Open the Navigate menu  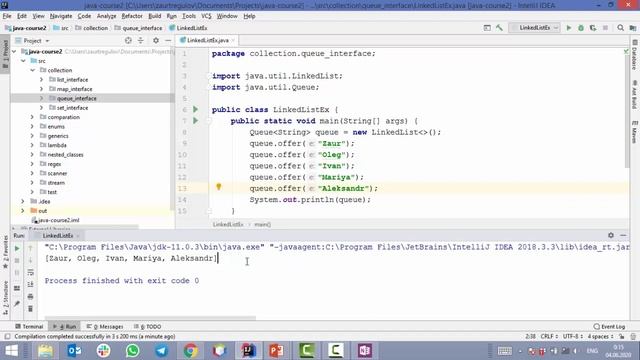click(61, 16)
